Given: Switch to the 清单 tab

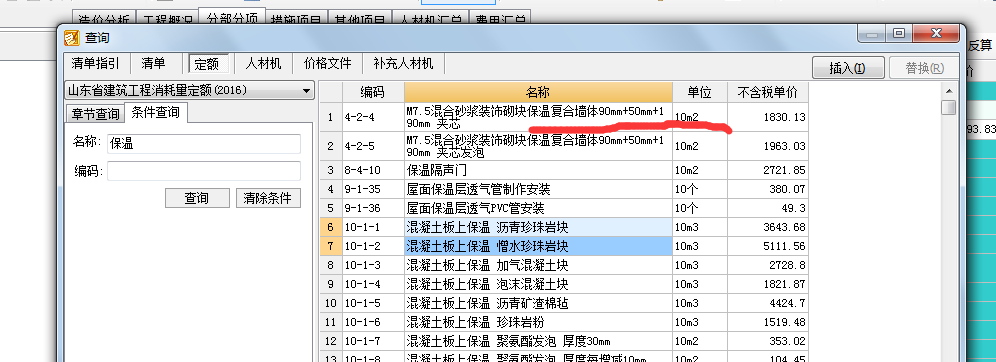Looking at the screenshot, I should (x=153, y=64).
